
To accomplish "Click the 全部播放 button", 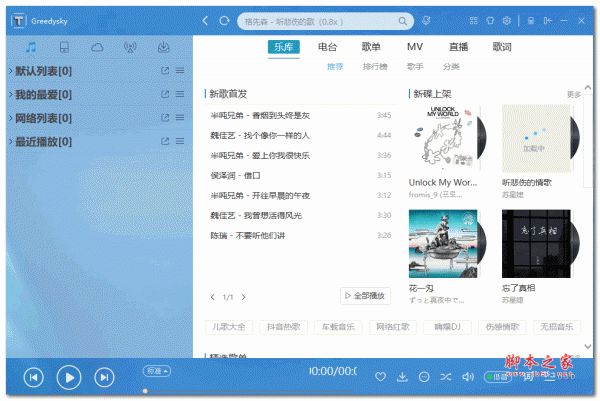I will coord(365,296).
